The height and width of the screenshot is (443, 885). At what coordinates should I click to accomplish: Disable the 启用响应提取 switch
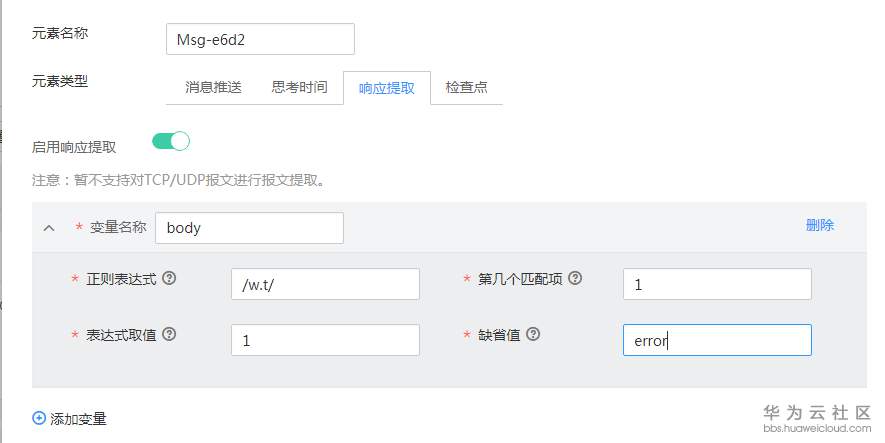tap(171, 141)
